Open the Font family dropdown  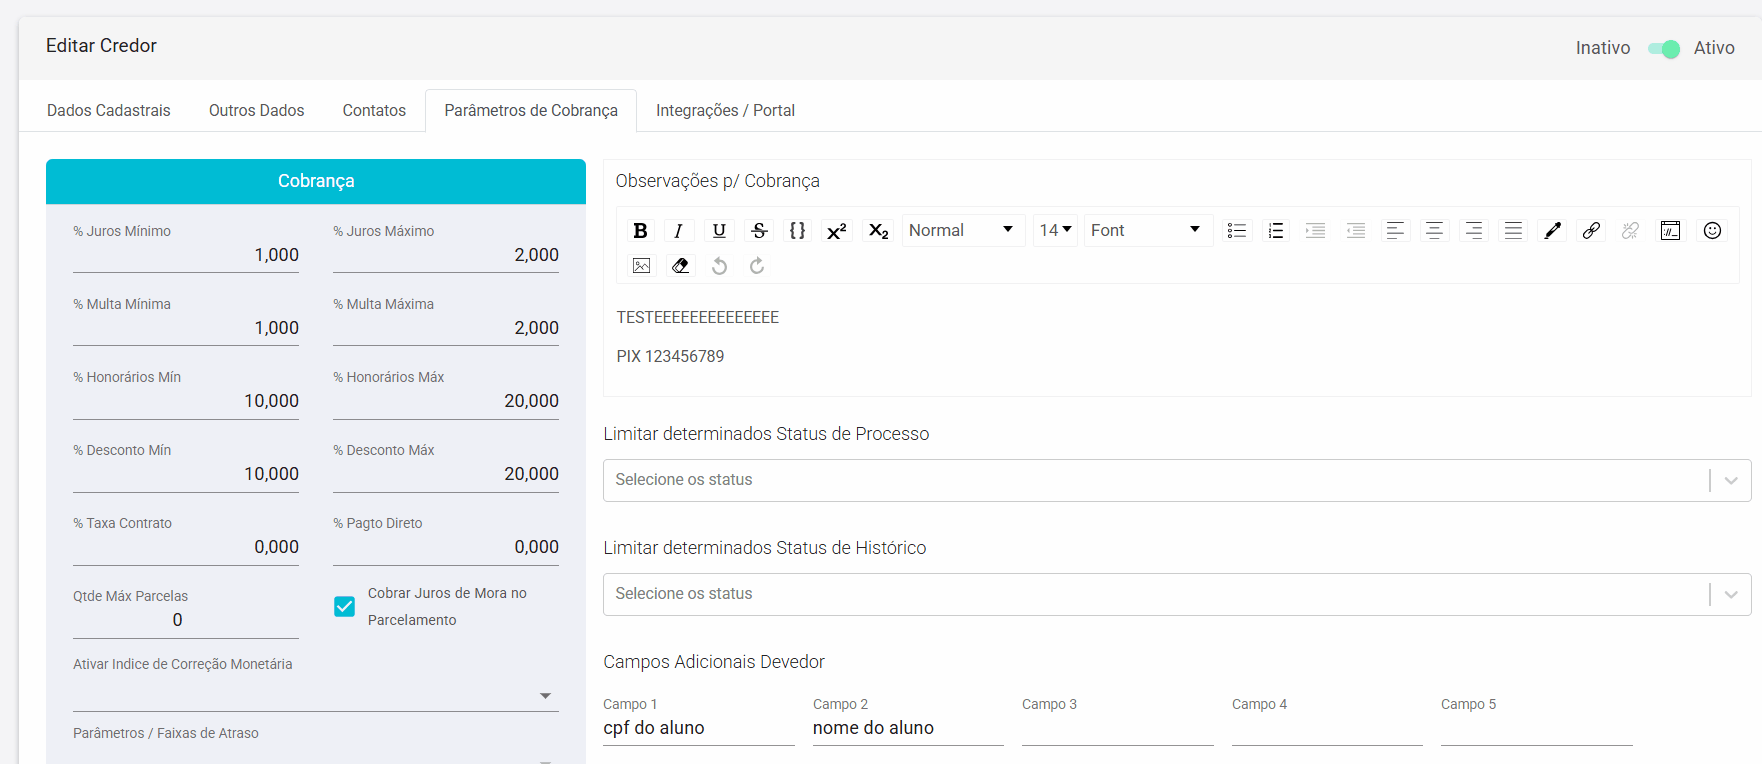click(1148, 231)
